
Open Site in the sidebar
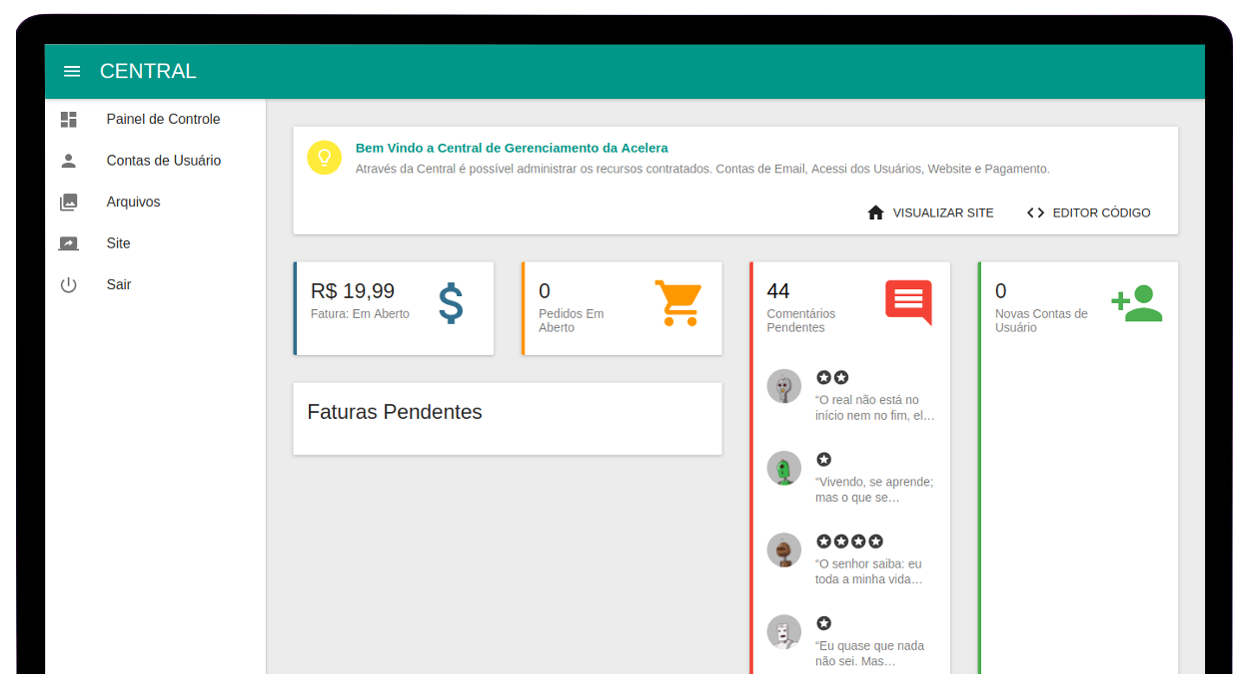(118, 244)
